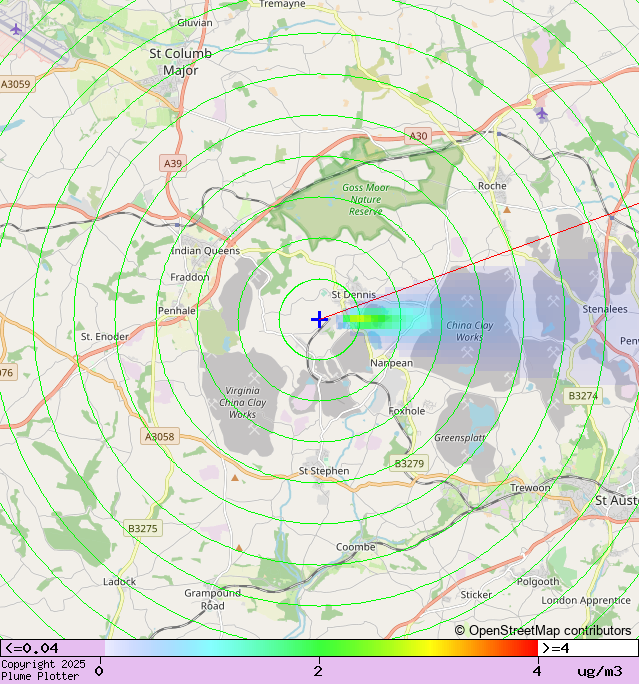Click the red wind direction line
The width and height of the screenshot is (639, 684).
(480, 261)
